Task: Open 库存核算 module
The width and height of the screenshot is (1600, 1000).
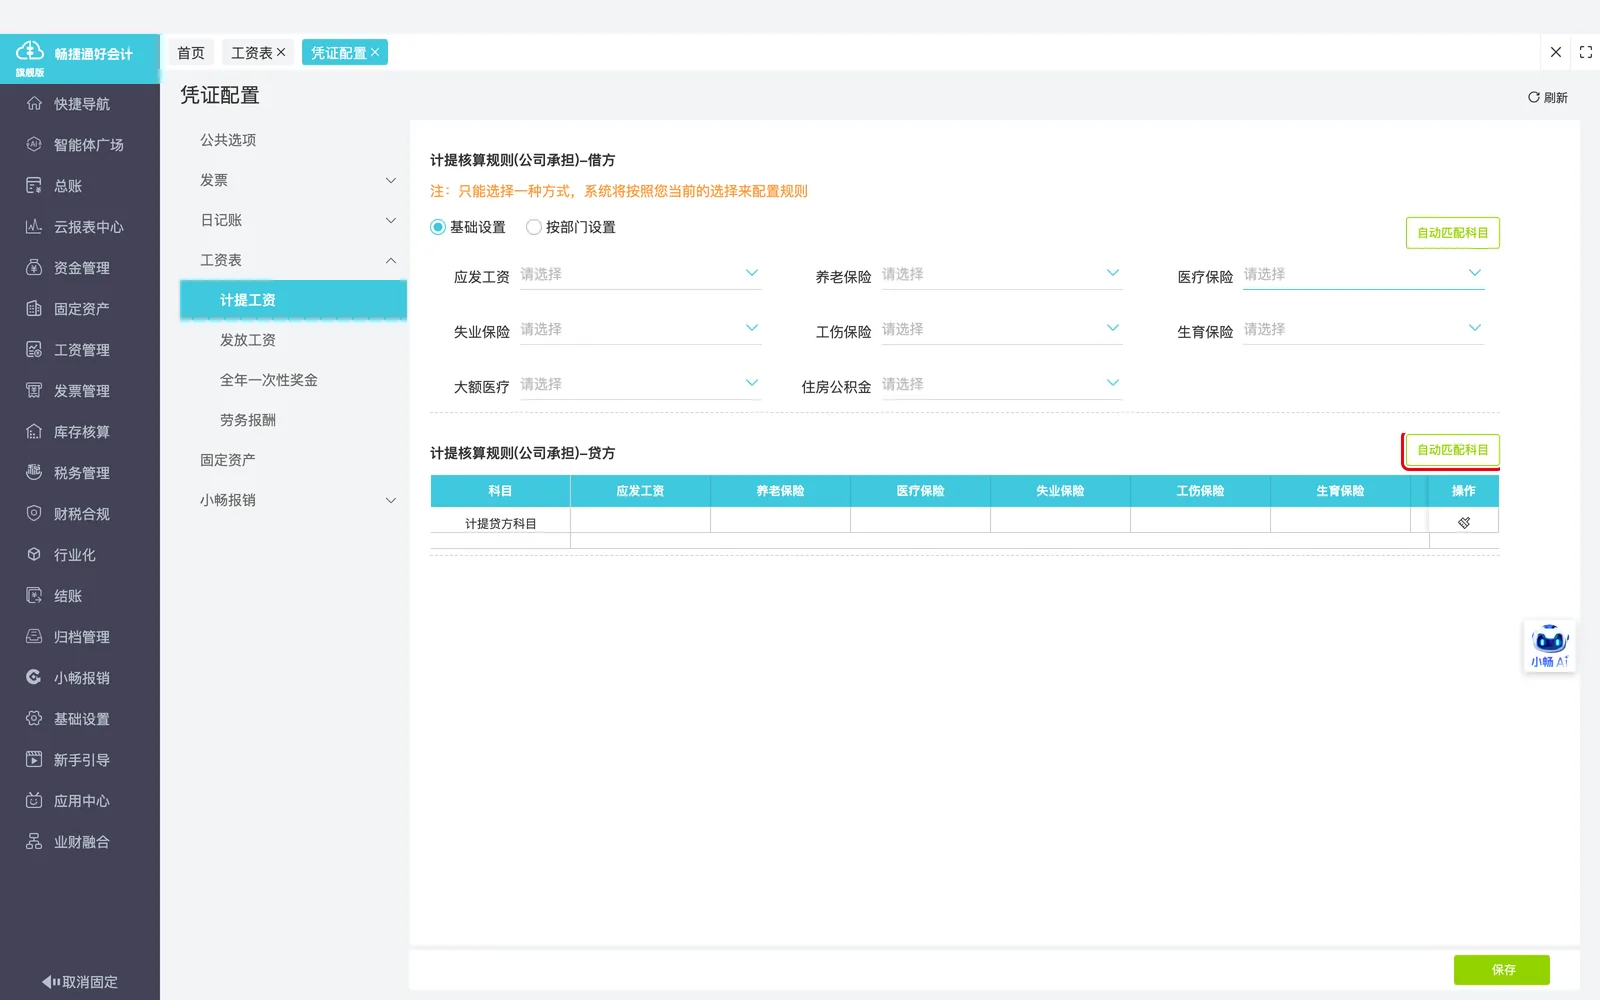Action: coord(80,432)
